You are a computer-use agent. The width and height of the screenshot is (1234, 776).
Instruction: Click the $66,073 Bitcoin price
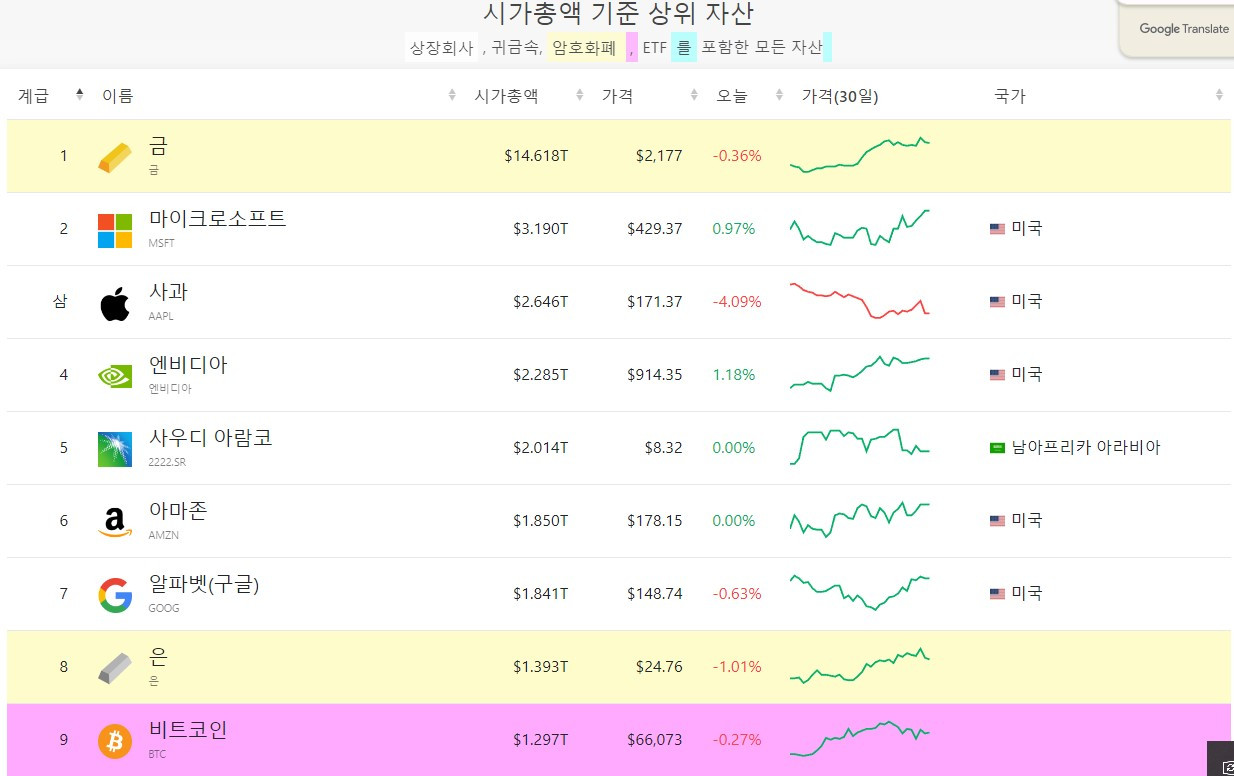[x=655, y=740]
